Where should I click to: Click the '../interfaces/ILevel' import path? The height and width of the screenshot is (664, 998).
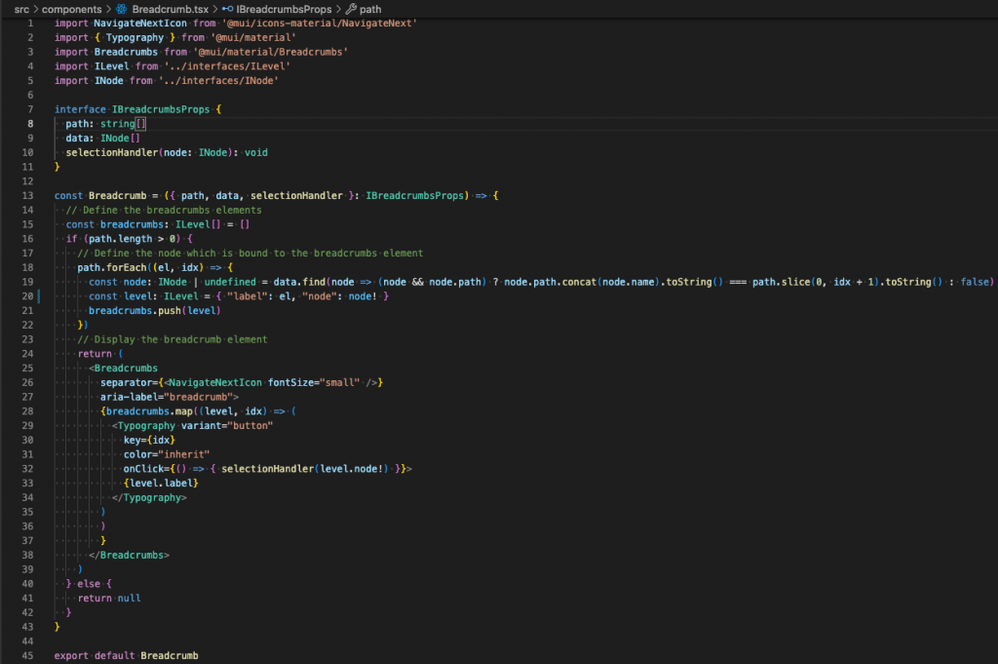coord(227,66)
